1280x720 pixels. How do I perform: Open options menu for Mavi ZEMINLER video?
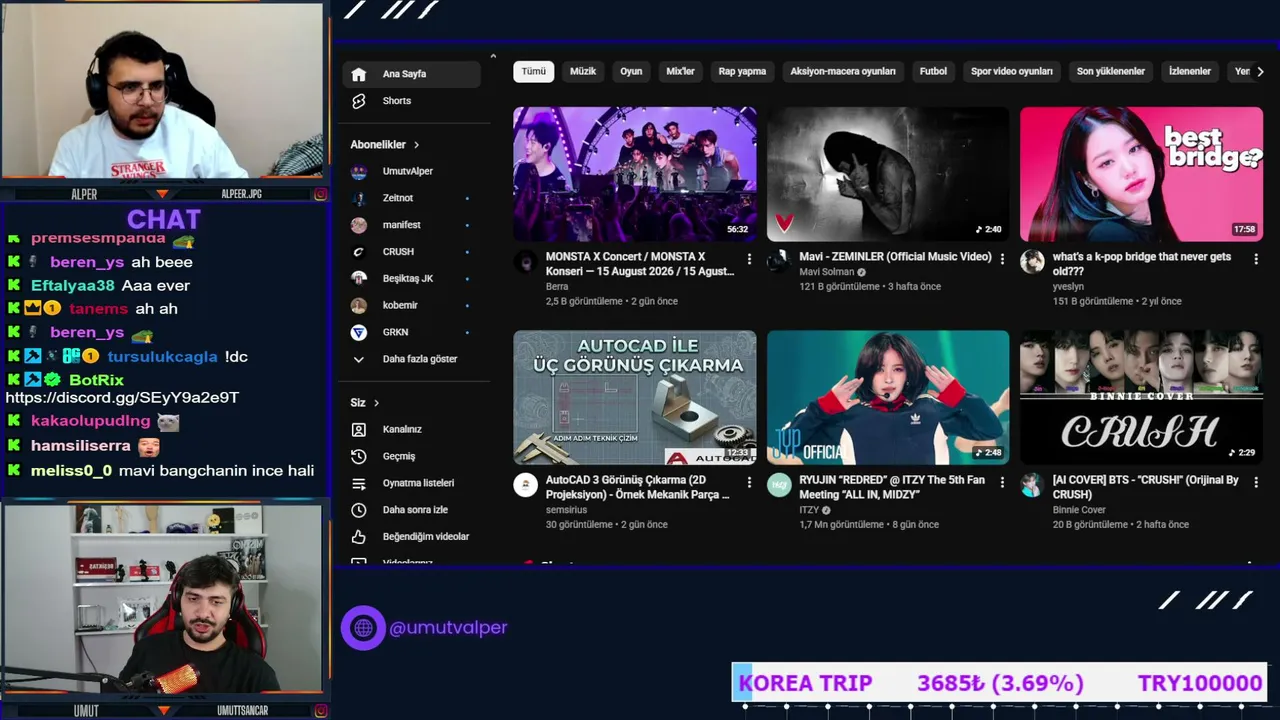[1002, 259]
